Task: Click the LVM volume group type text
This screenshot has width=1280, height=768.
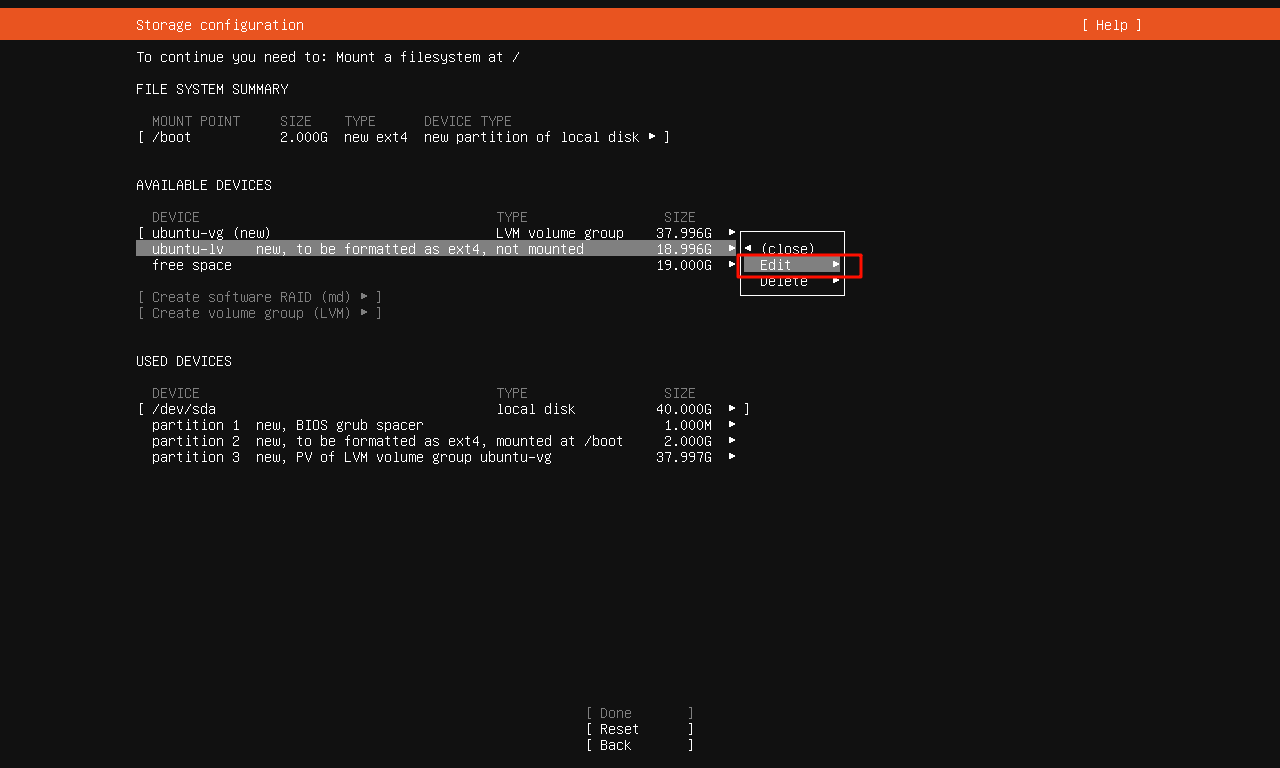Action: pos(560,233)
